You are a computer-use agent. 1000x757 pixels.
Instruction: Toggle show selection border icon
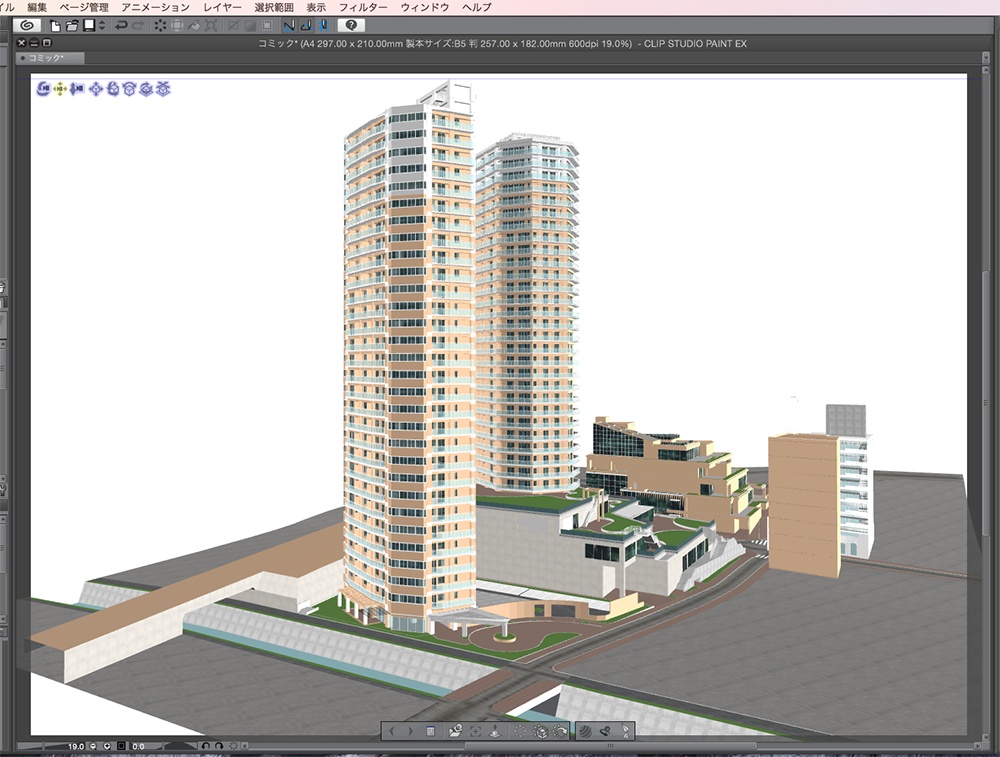click(267, 25)
